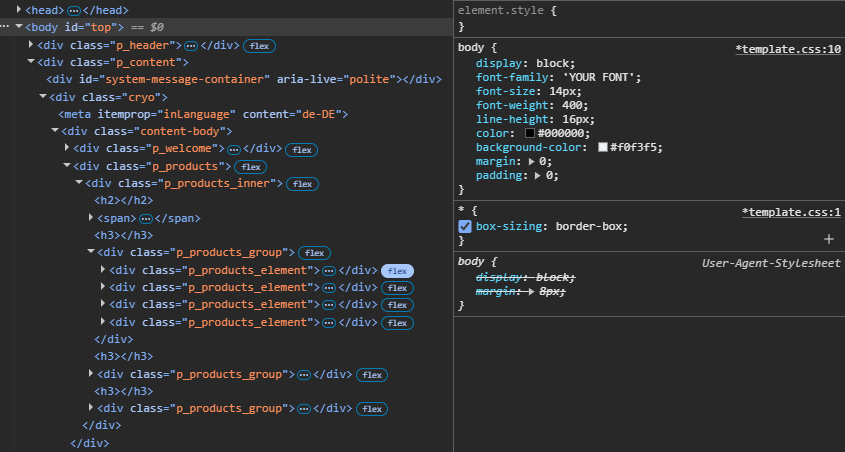This screenshot has height=452, width=845.
Task: Open color picker for #000000 swatch
Action: (x=530, y=133)
